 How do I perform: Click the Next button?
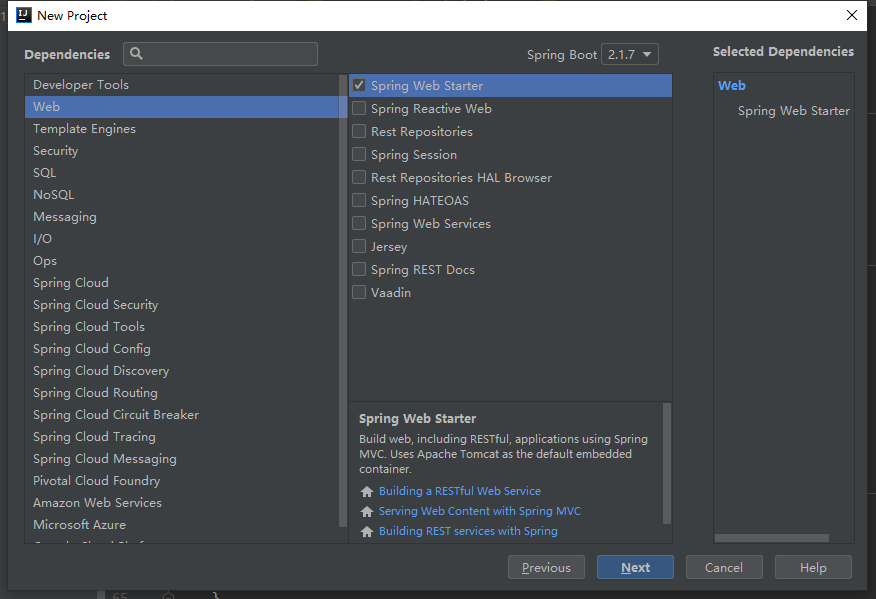[x=635, y=568]
